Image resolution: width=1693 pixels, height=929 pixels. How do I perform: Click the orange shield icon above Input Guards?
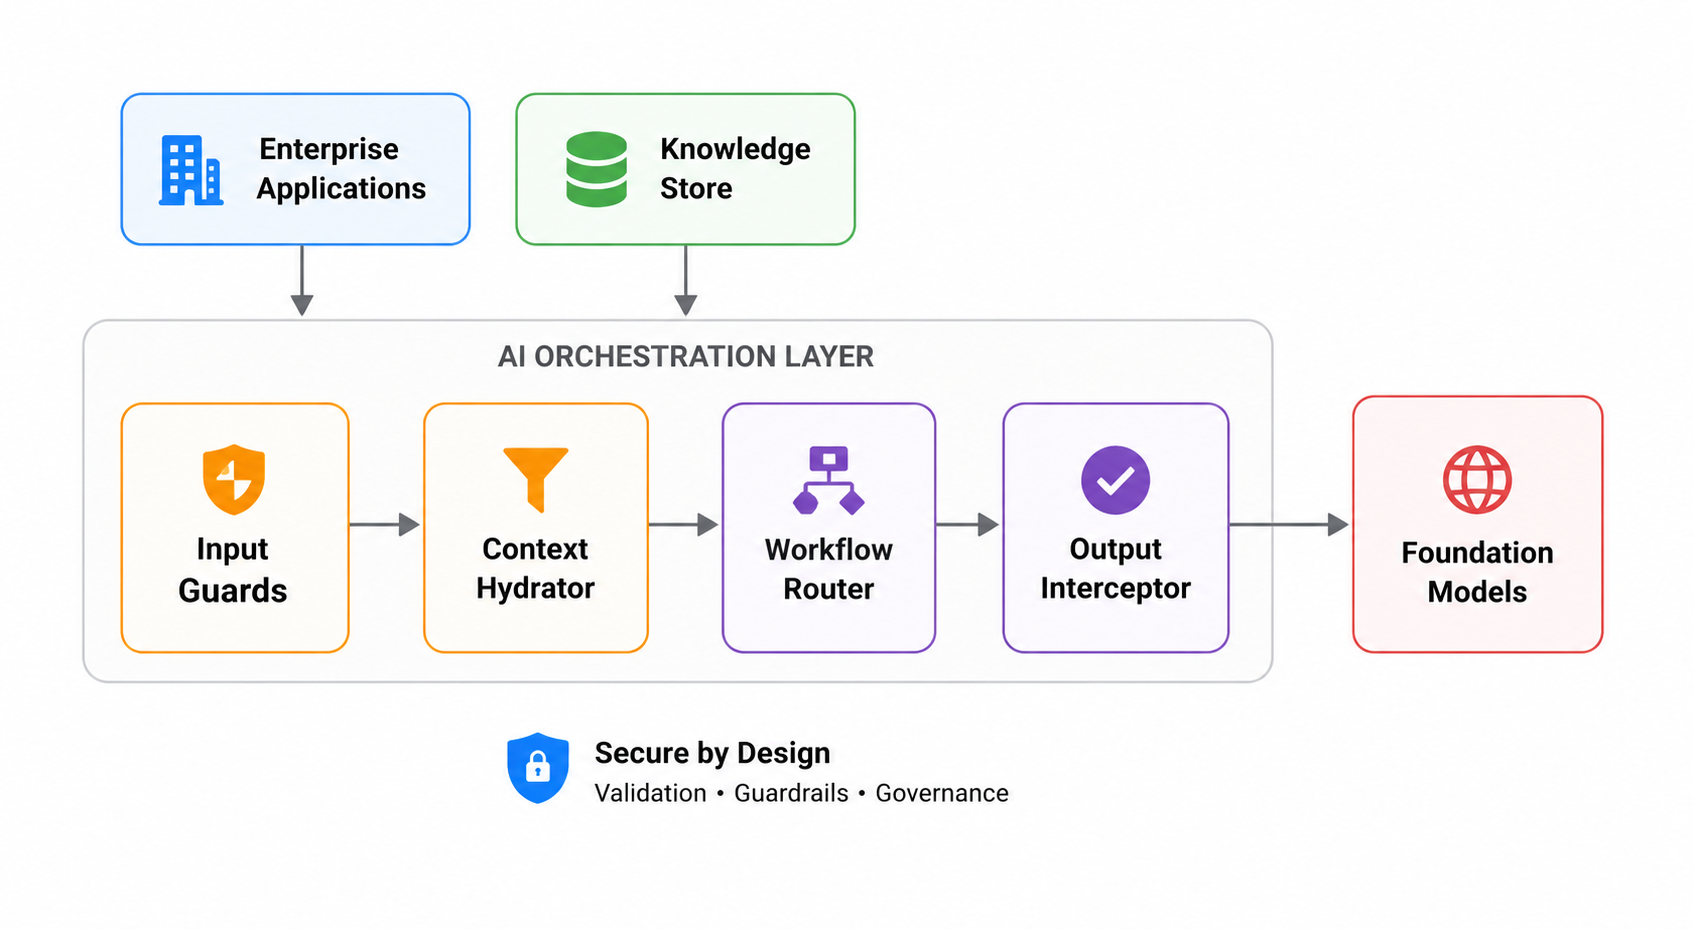[x=234, y=480]
